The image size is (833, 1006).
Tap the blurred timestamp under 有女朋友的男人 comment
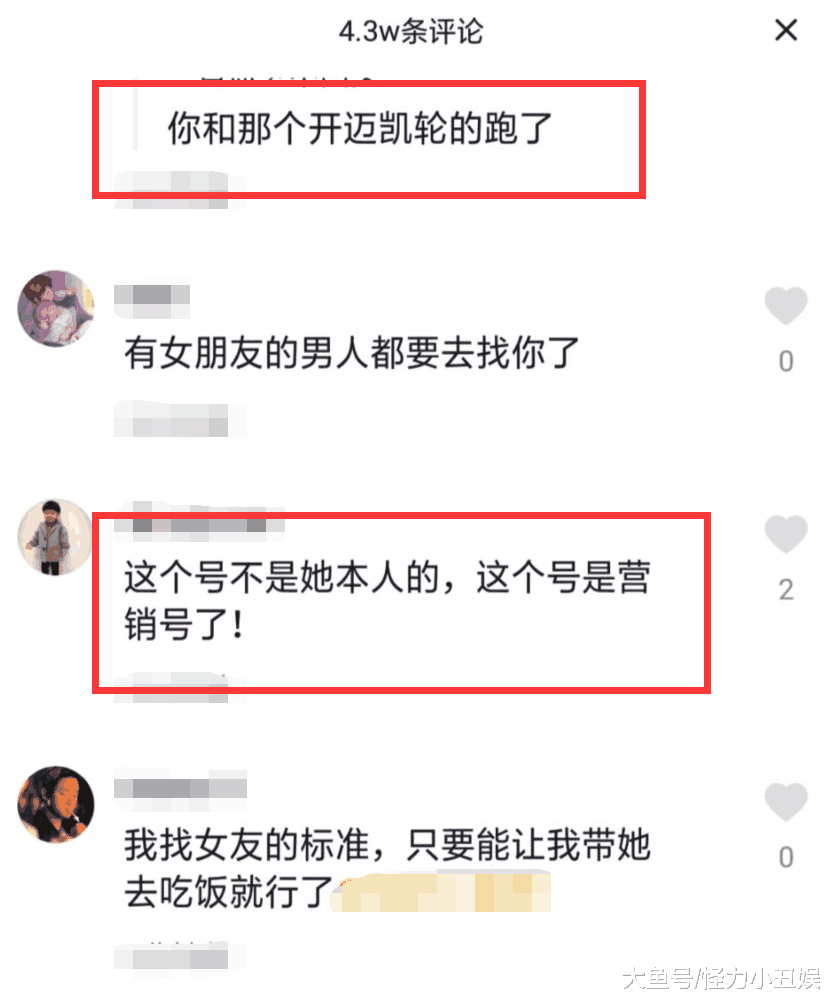[171, 420]
